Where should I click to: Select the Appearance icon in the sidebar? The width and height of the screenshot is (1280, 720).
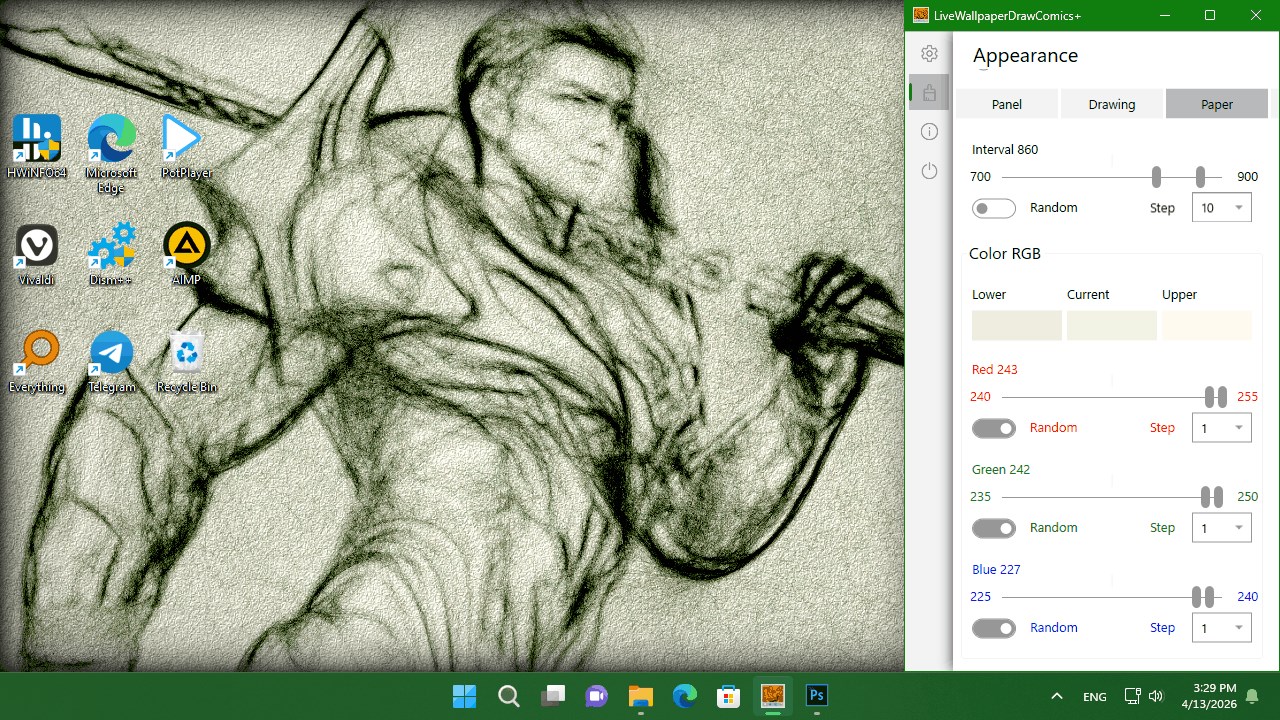929,93
